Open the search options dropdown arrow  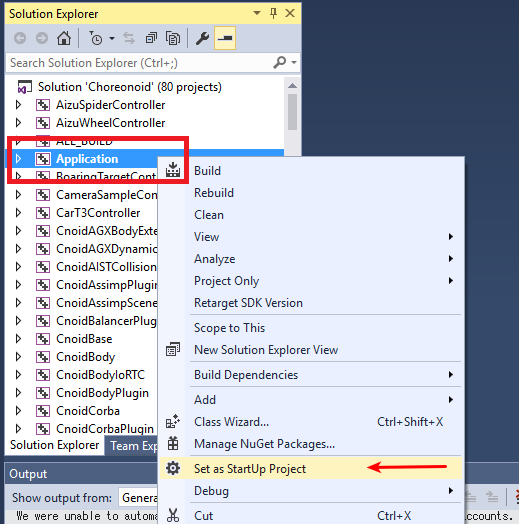294,62
